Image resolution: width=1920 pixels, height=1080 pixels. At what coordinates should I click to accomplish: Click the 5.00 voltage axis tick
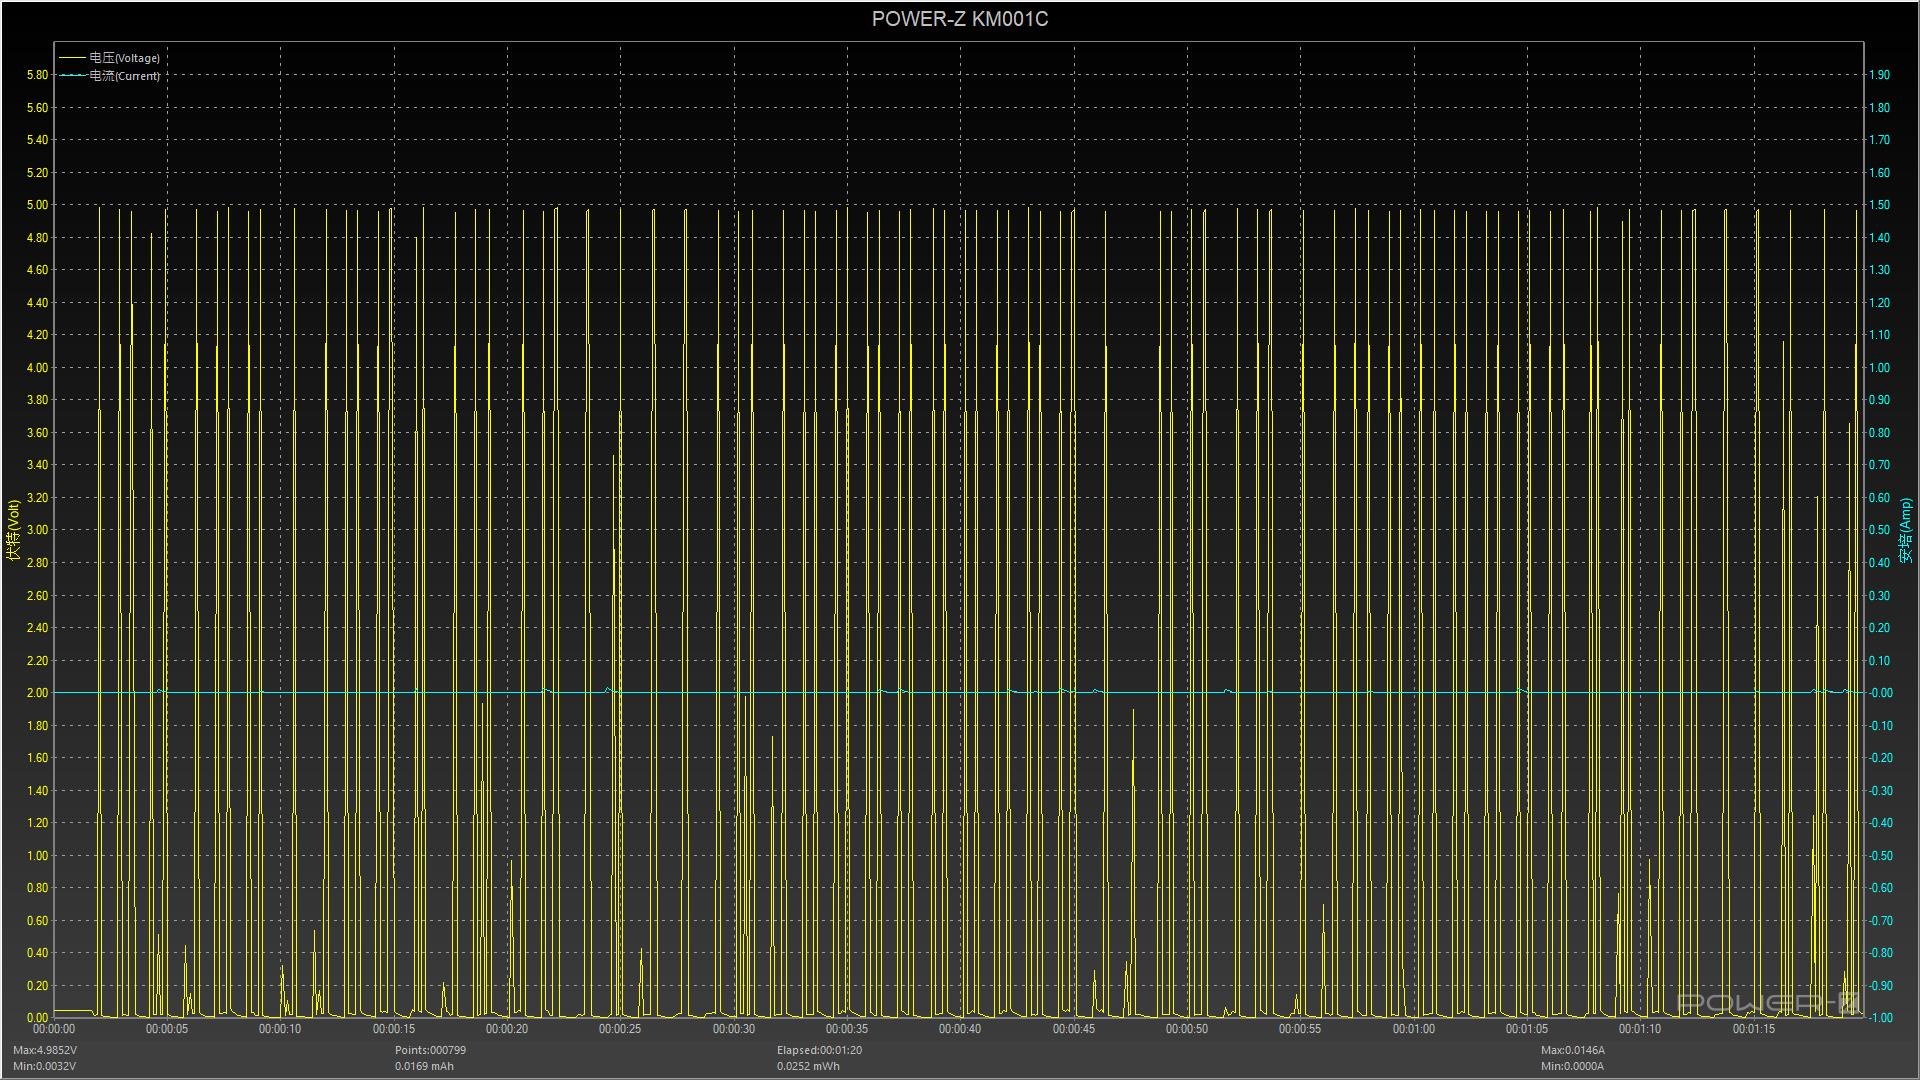[x=37, y=205]
